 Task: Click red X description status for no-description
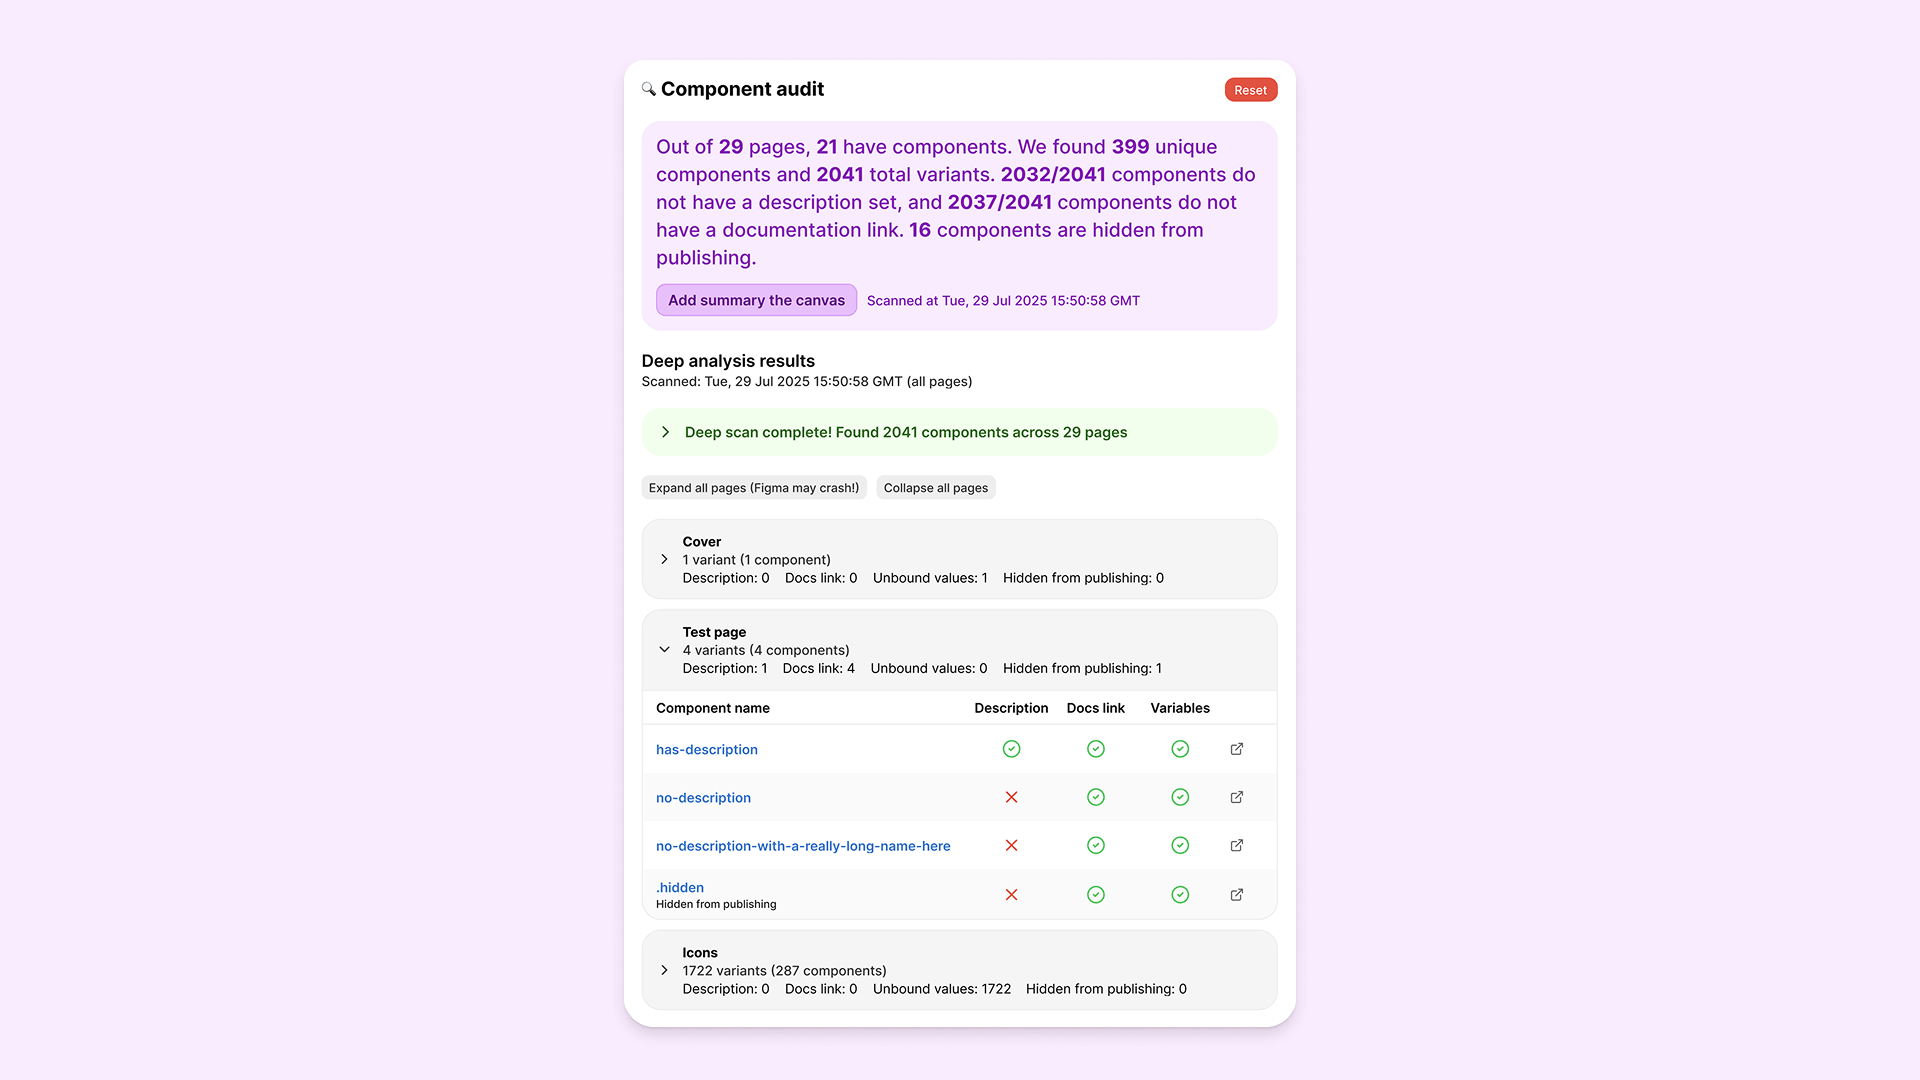(1011, 797)
